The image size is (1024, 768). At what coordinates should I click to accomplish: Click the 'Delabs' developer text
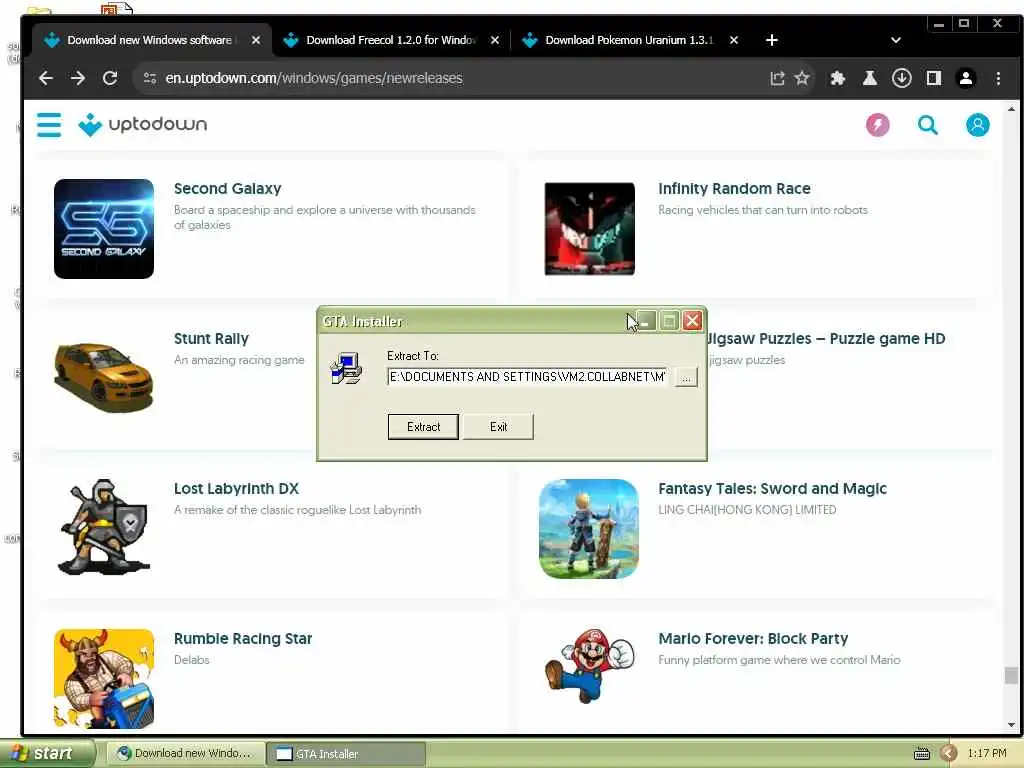[x=191, y=660]
